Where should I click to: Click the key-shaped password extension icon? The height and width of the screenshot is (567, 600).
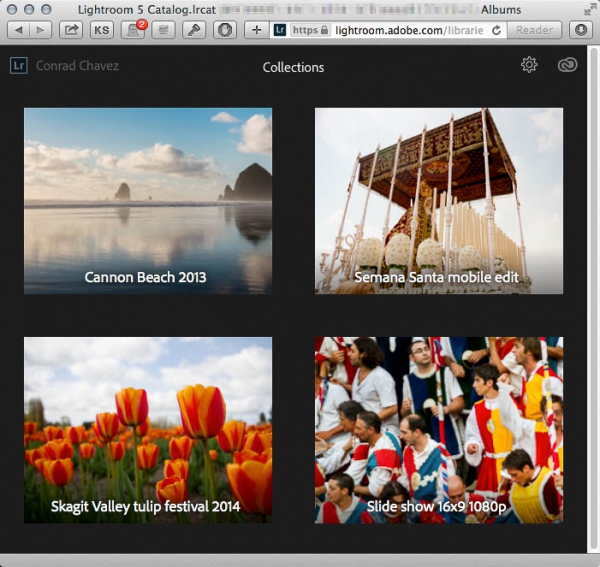tap(195, 30)
